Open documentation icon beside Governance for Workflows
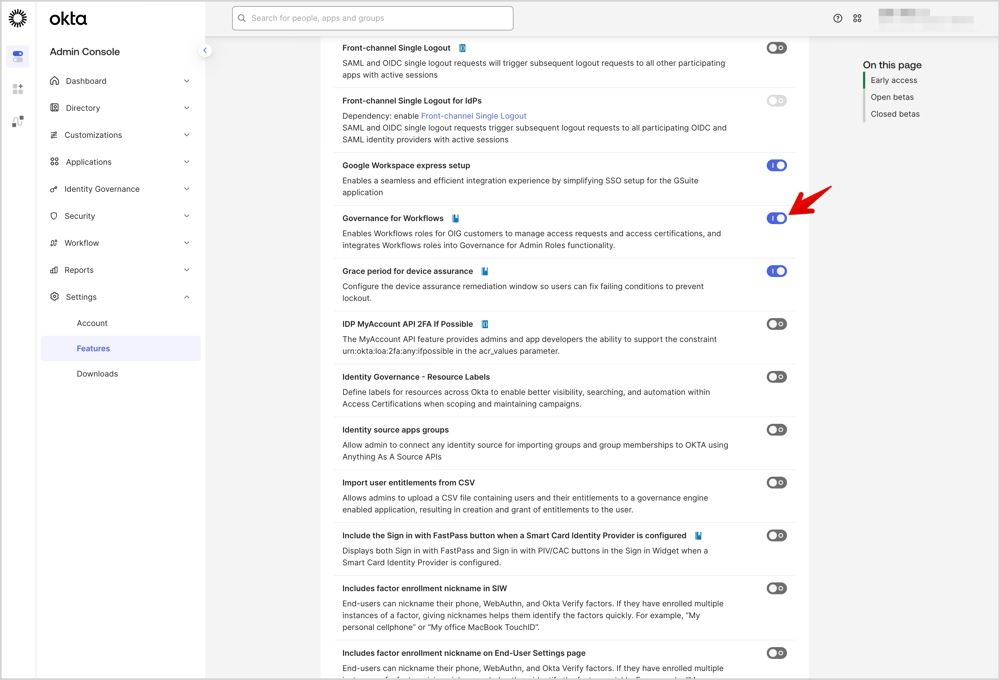 pyautogui.click(x=456, y=218)
